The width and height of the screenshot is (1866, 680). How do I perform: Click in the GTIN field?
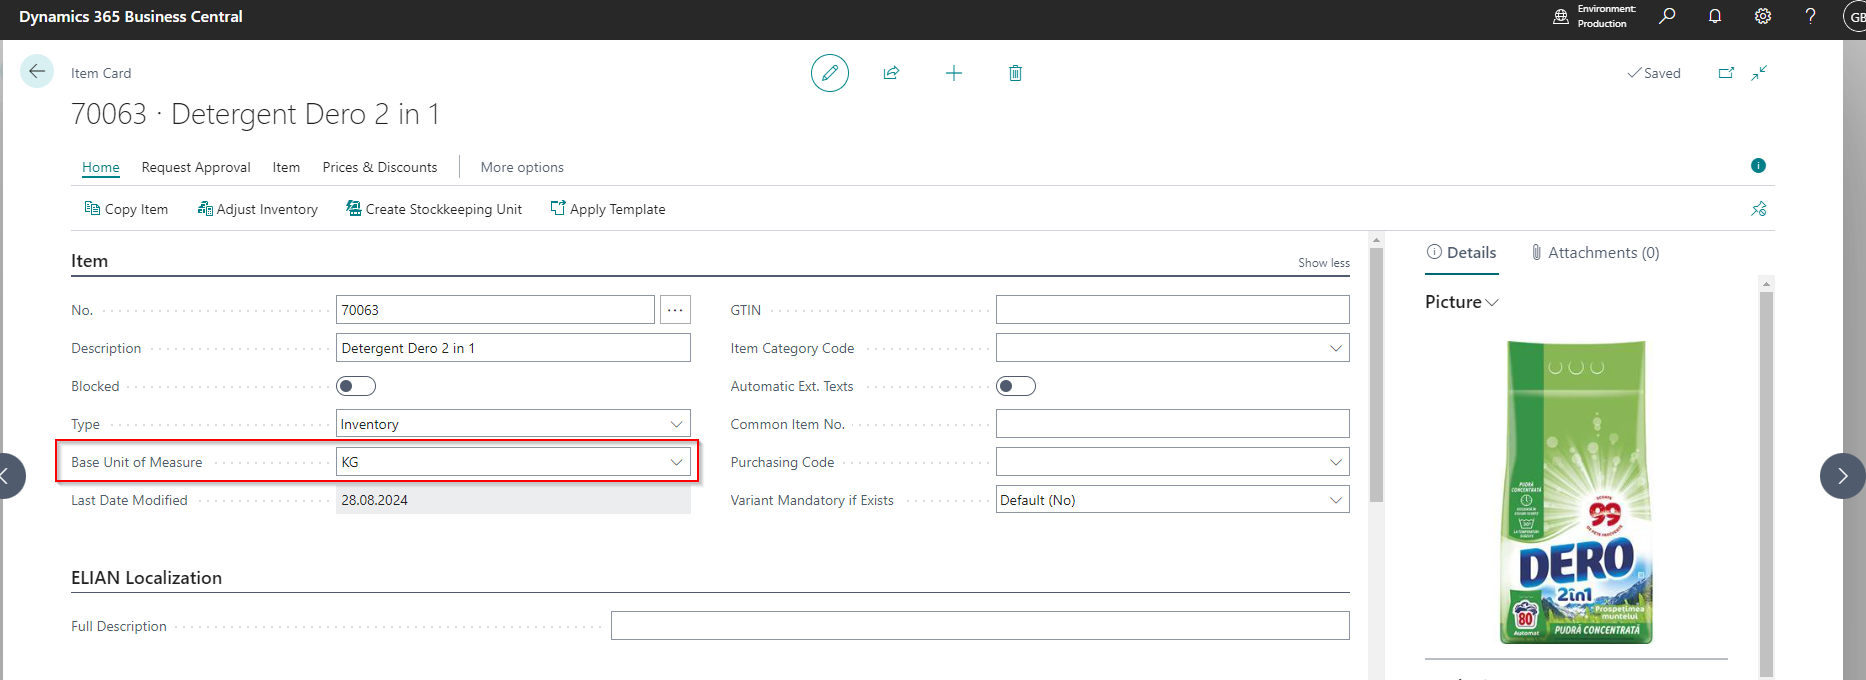(1173, 310)
